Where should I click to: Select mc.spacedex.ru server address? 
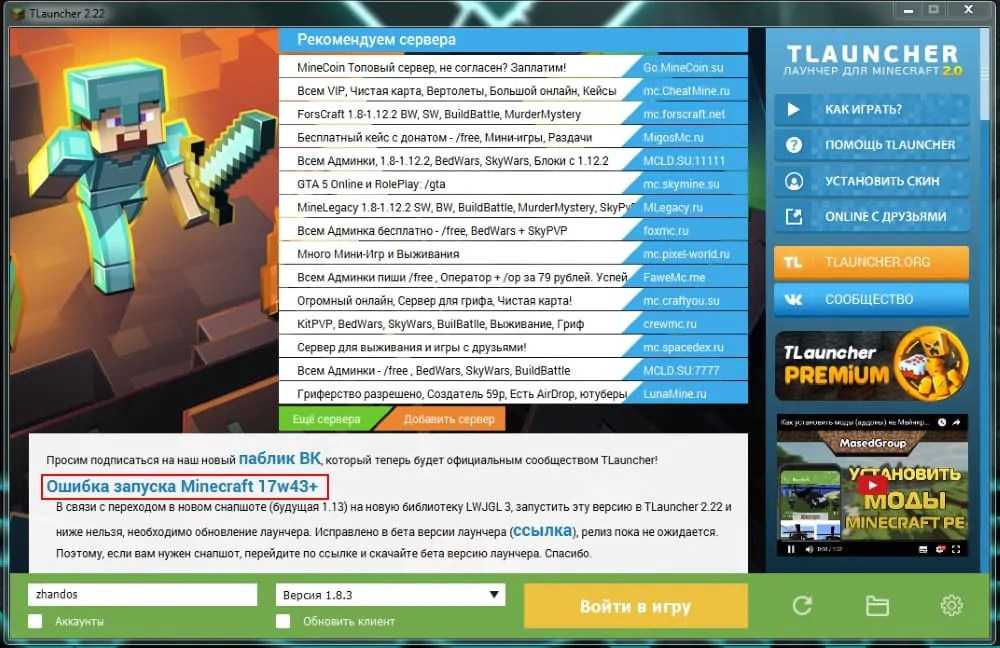(683, 348)
